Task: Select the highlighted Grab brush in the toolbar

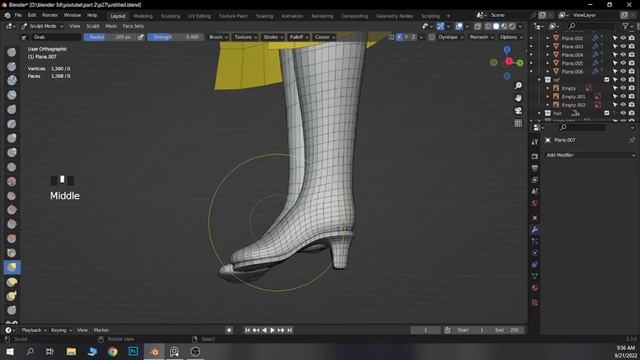Action: pos(12,267)
